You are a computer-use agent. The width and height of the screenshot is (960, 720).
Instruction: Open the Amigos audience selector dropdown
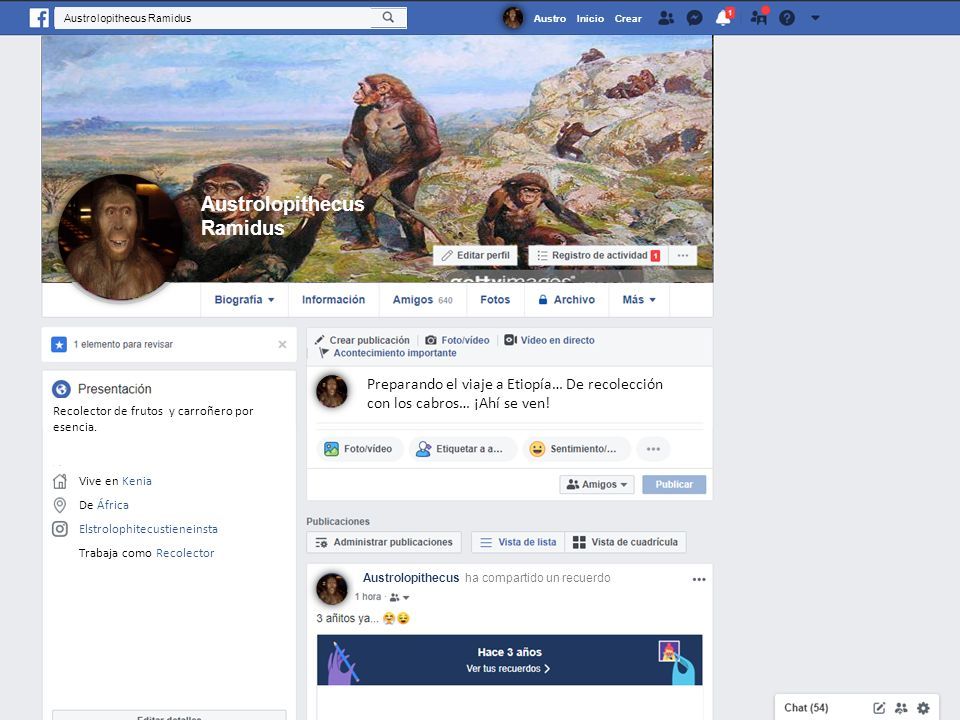tap(597, 484)
